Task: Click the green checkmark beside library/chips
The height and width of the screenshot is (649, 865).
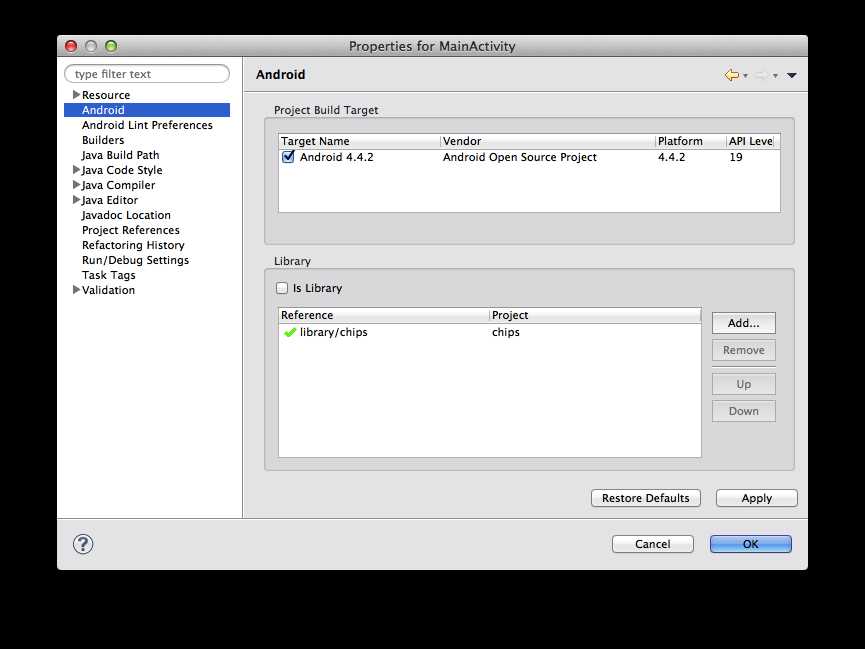Action: tap(290, 332)
